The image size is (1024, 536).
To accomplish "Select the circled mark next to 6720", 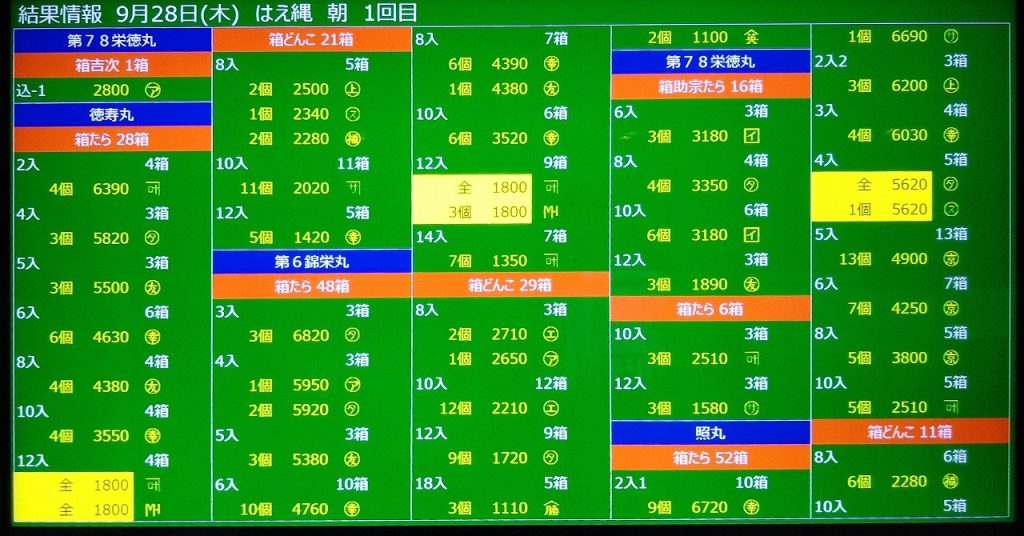I will tap(751, 507).
